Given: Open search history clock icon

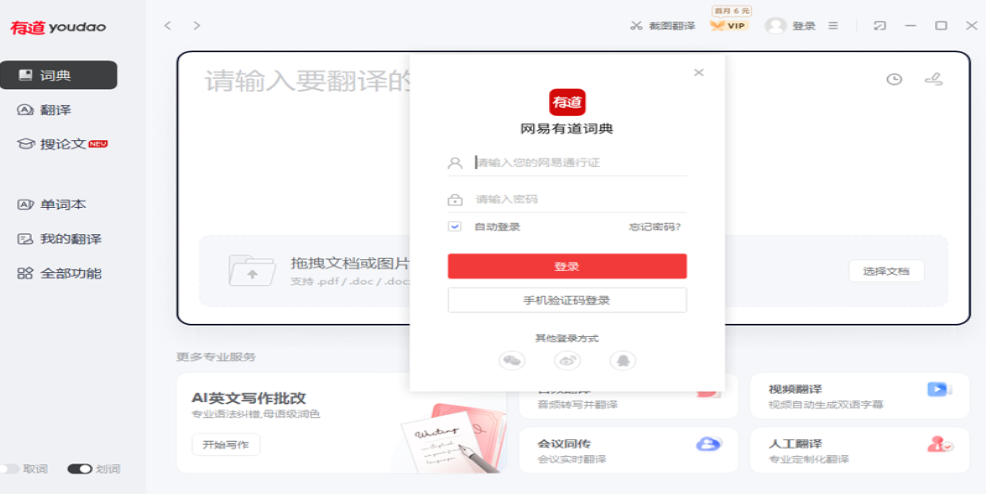Looking at the screenshot, I should click(894, 80).
